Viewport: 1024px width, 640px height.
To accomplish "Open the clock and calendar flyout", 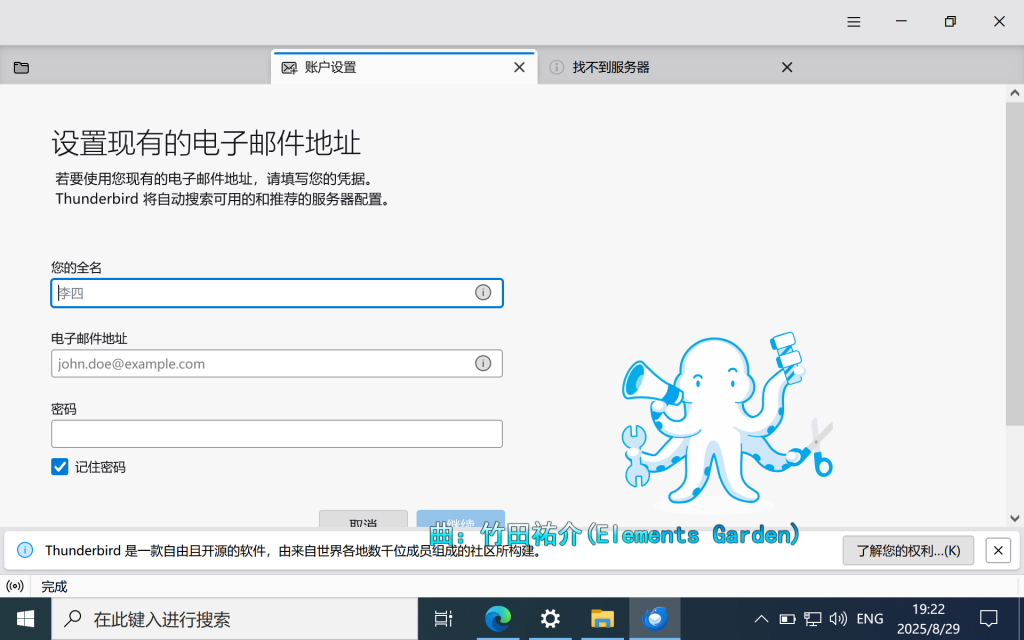I will point(928,618).
